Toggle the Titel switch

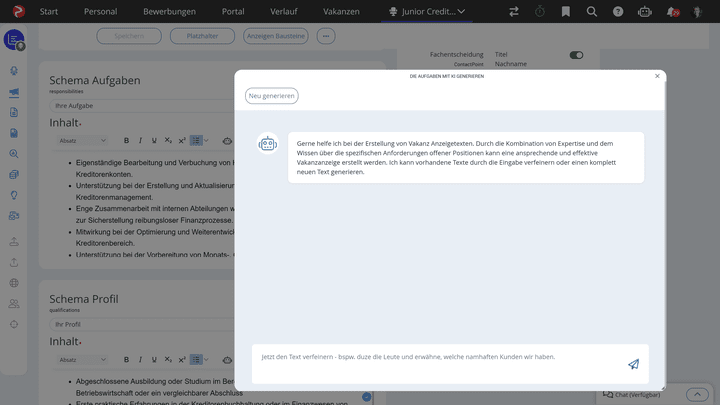point(576,55)
